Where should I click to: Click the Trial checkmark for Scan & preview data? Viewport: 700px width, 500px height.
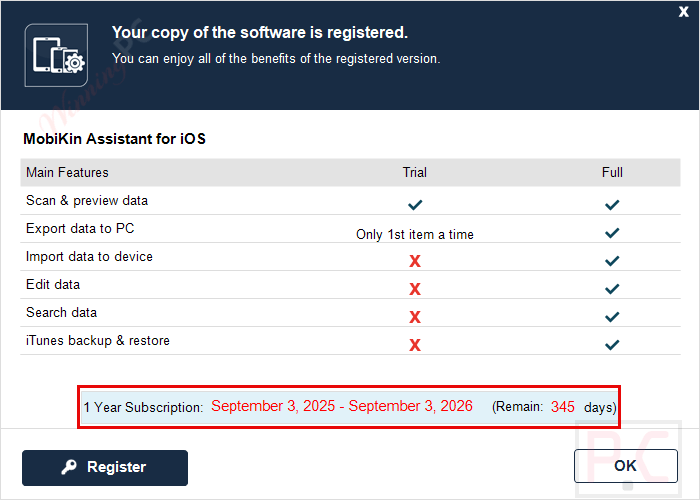(x=415, y=205)
